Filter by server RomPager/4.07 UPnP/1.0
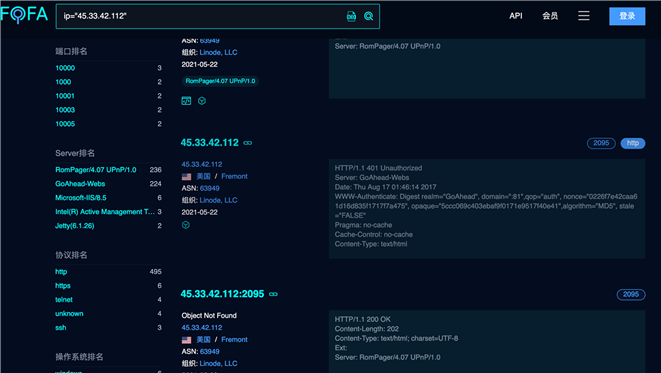661x373 pixels. (96, 169)
